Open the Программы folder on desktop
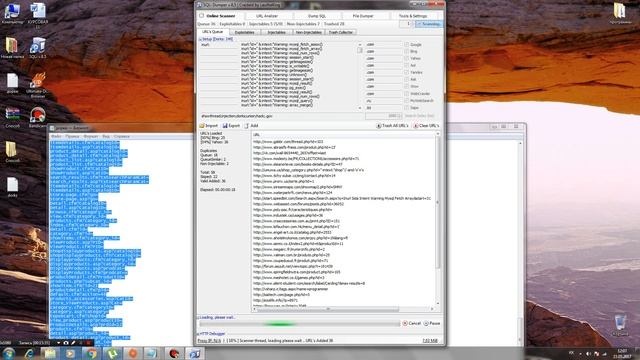Viewport: 640px width, 360px height. coord(620,13)
